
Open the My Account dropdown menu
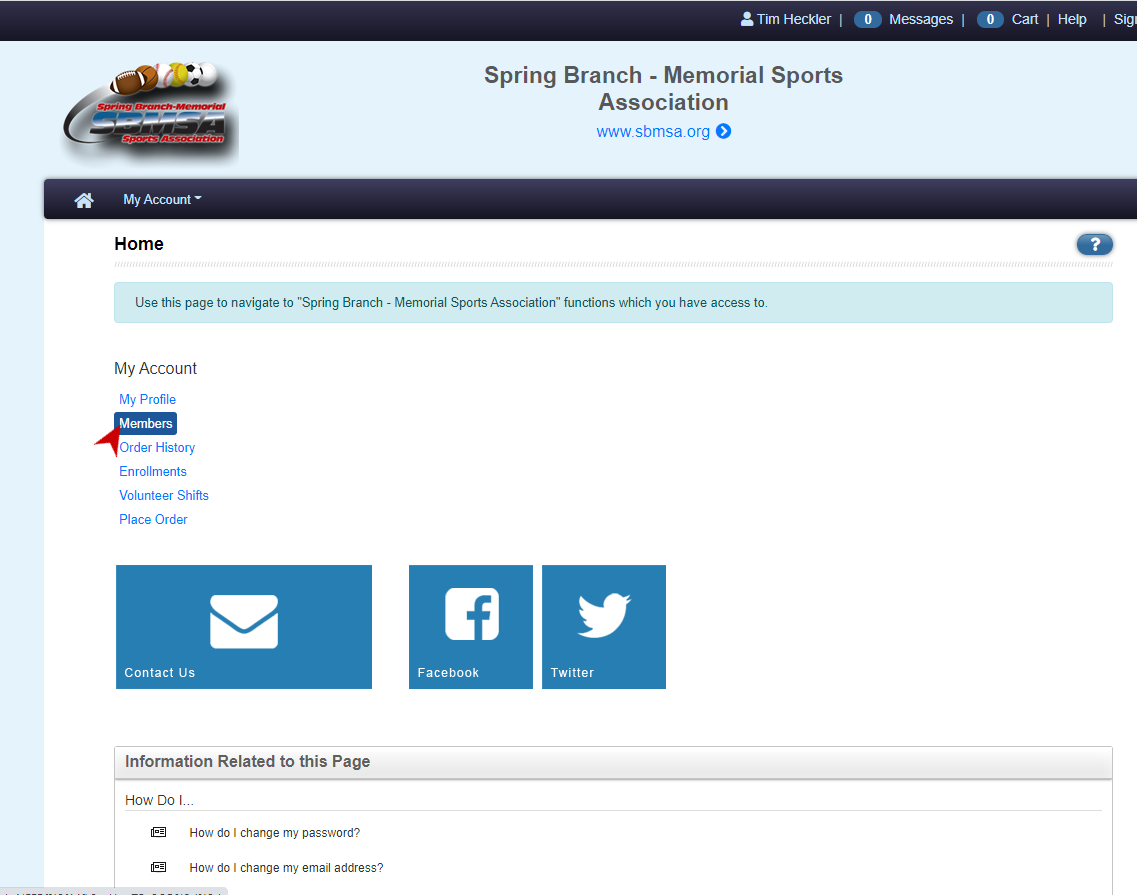coord(161,199)
